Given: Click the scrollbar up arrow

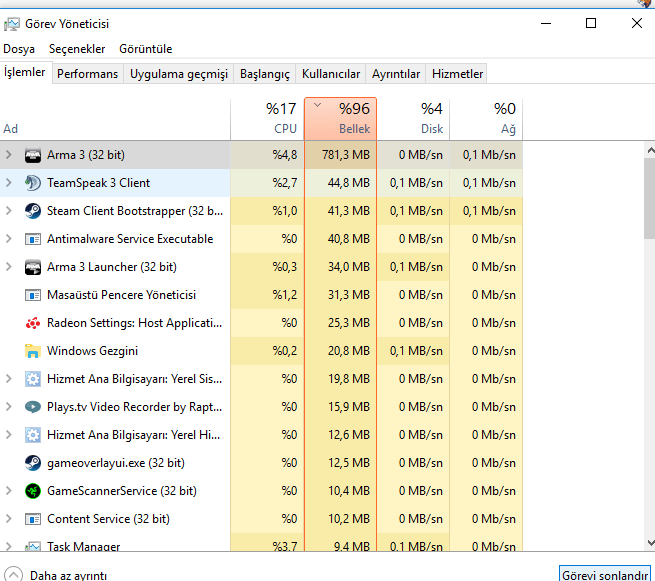Looking at the screenshot, I should click(650, 150).
